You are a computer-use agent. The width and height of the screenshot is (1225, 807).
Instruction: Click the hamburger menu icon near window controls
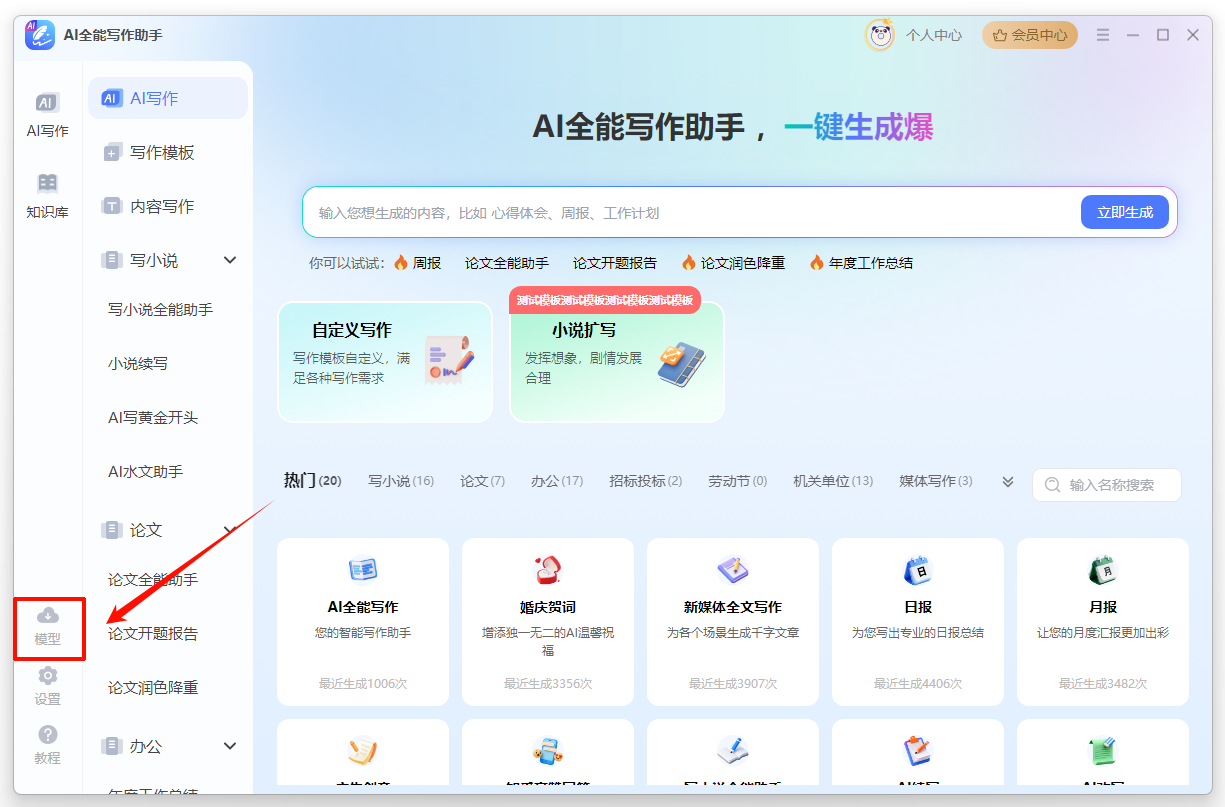tap(1103, 34)
